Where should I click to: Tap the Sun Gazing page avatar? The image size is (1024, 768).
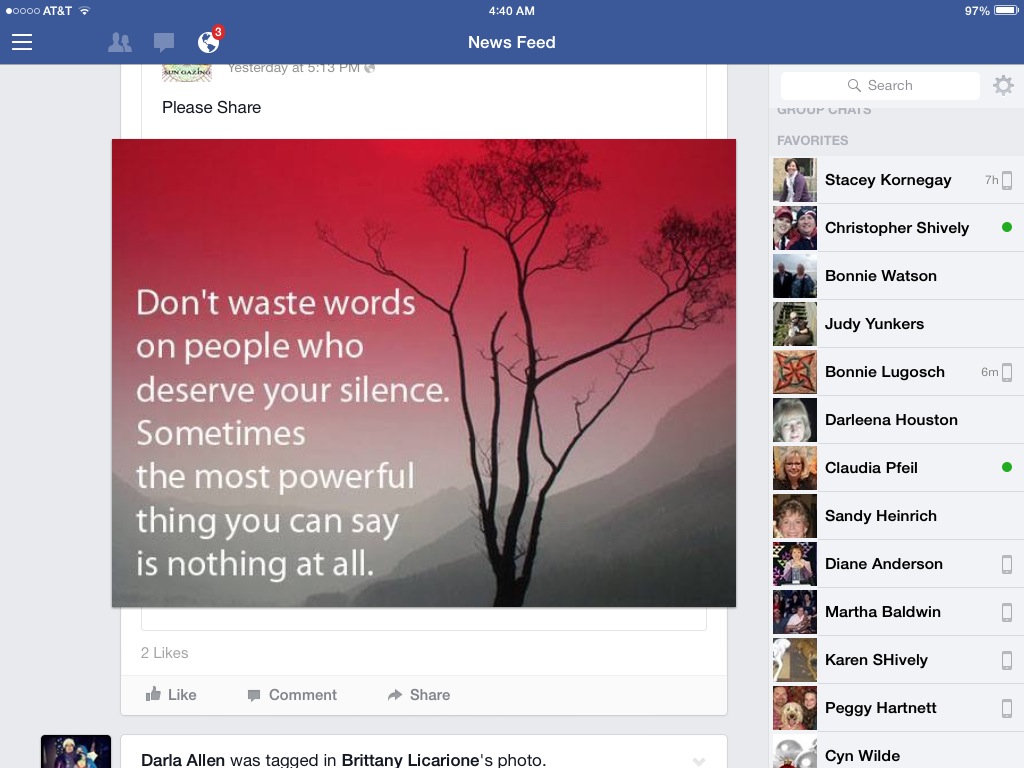coord(186,72)
